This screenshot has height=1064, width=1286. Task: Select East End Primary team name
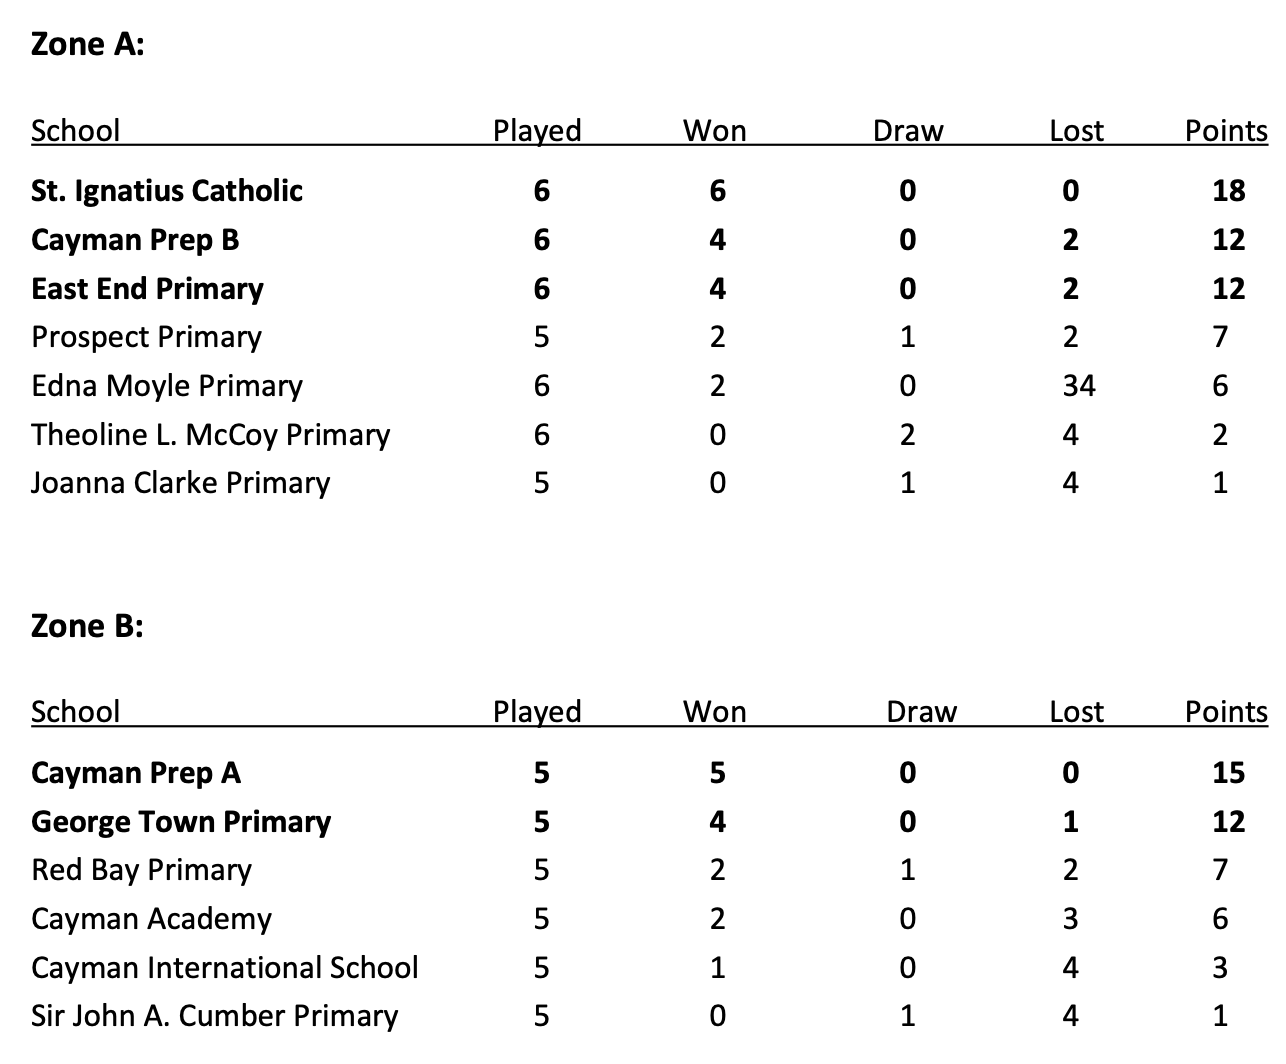[x=147, y=289]
